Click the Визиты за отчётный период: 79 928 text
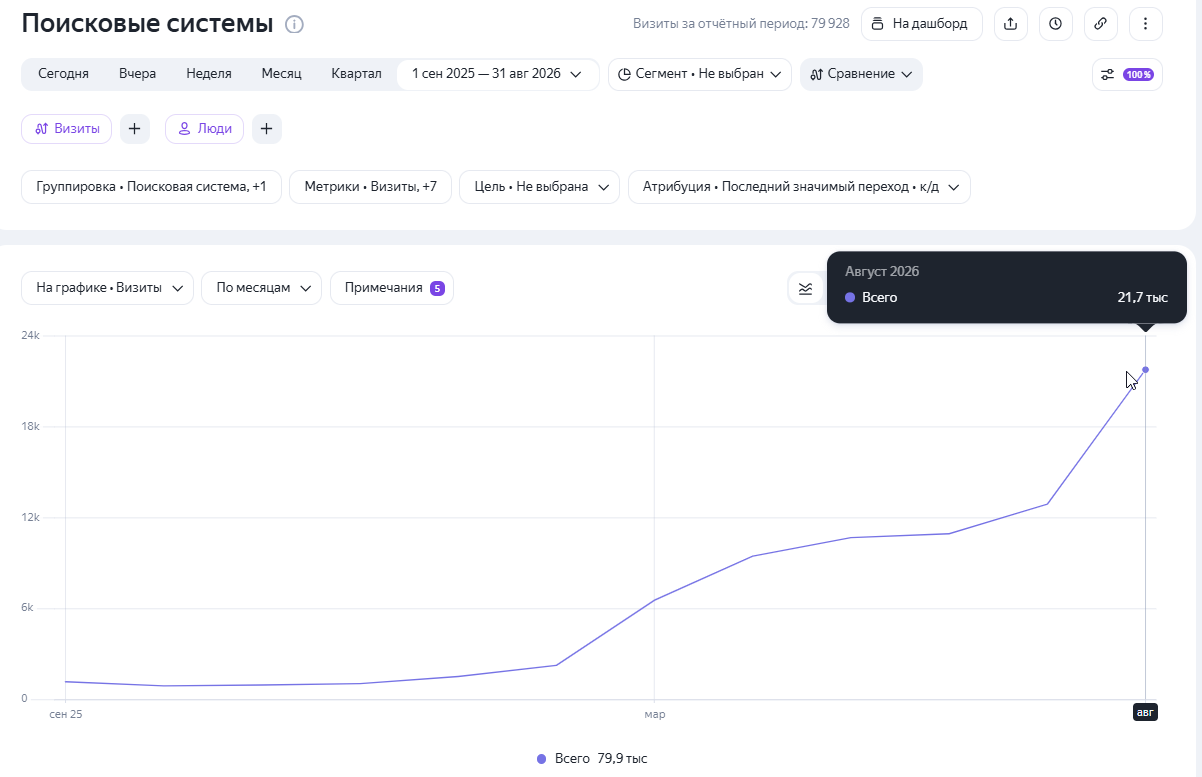This screenshot has height=777, width=1202. click(741, 24)
